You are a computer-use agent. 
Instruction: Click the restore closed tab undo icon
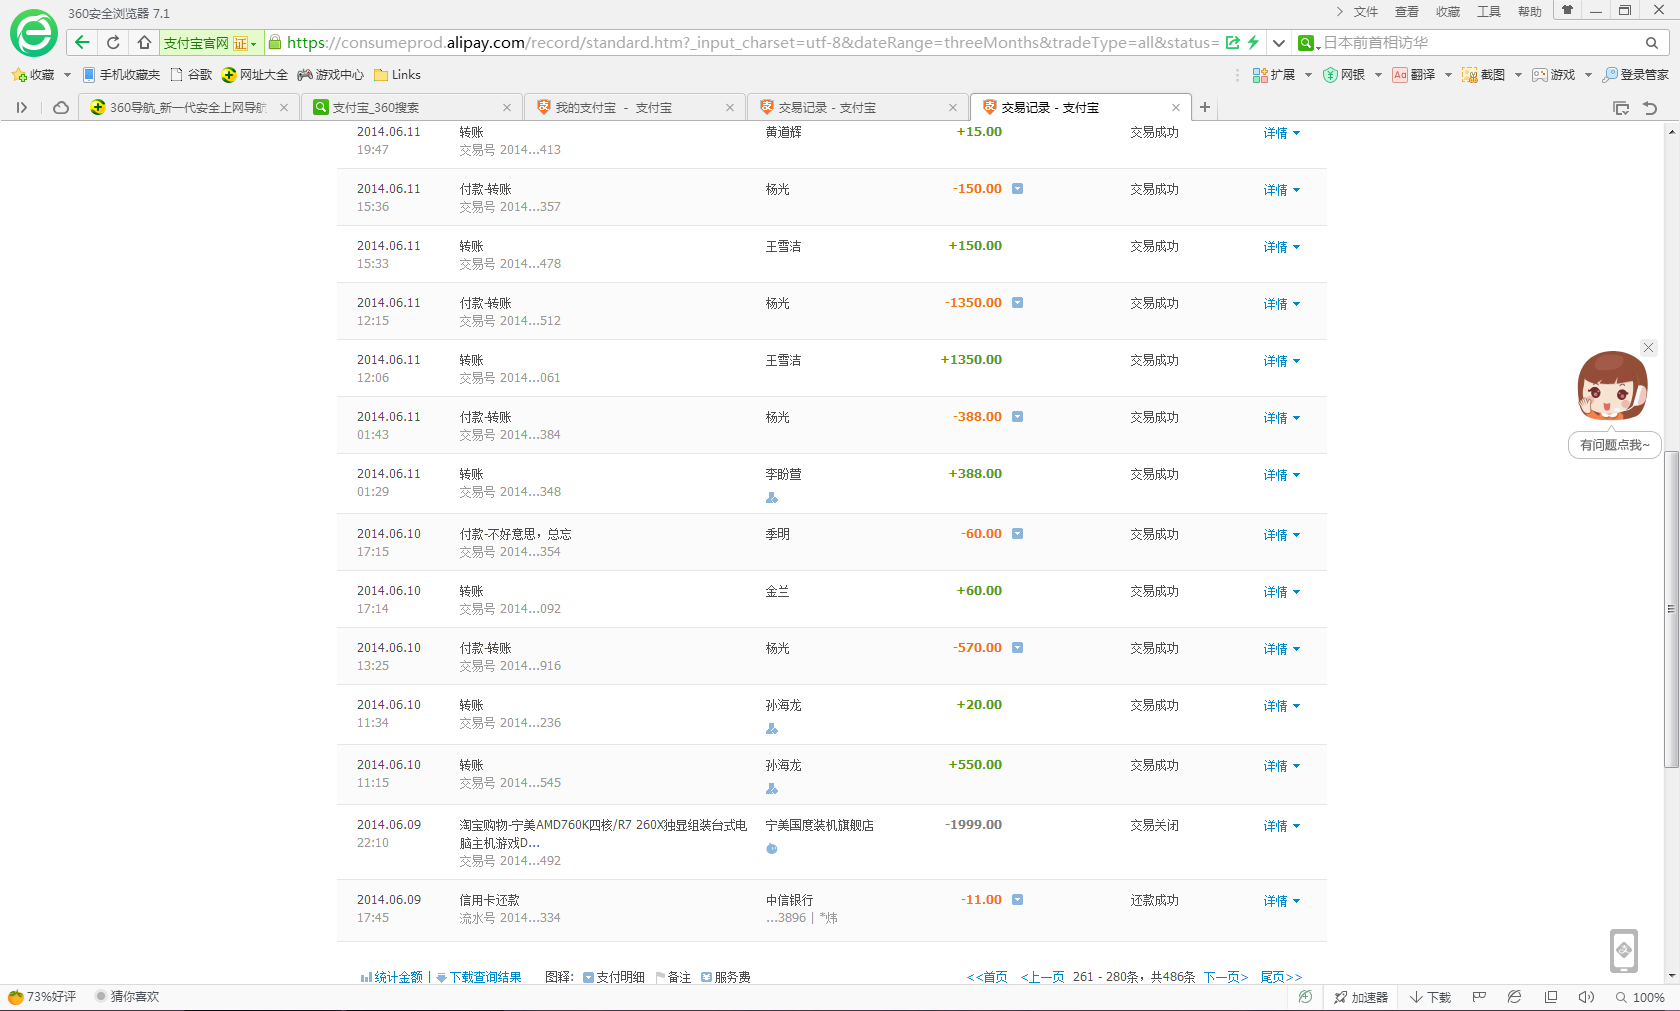coord(1650,108)
